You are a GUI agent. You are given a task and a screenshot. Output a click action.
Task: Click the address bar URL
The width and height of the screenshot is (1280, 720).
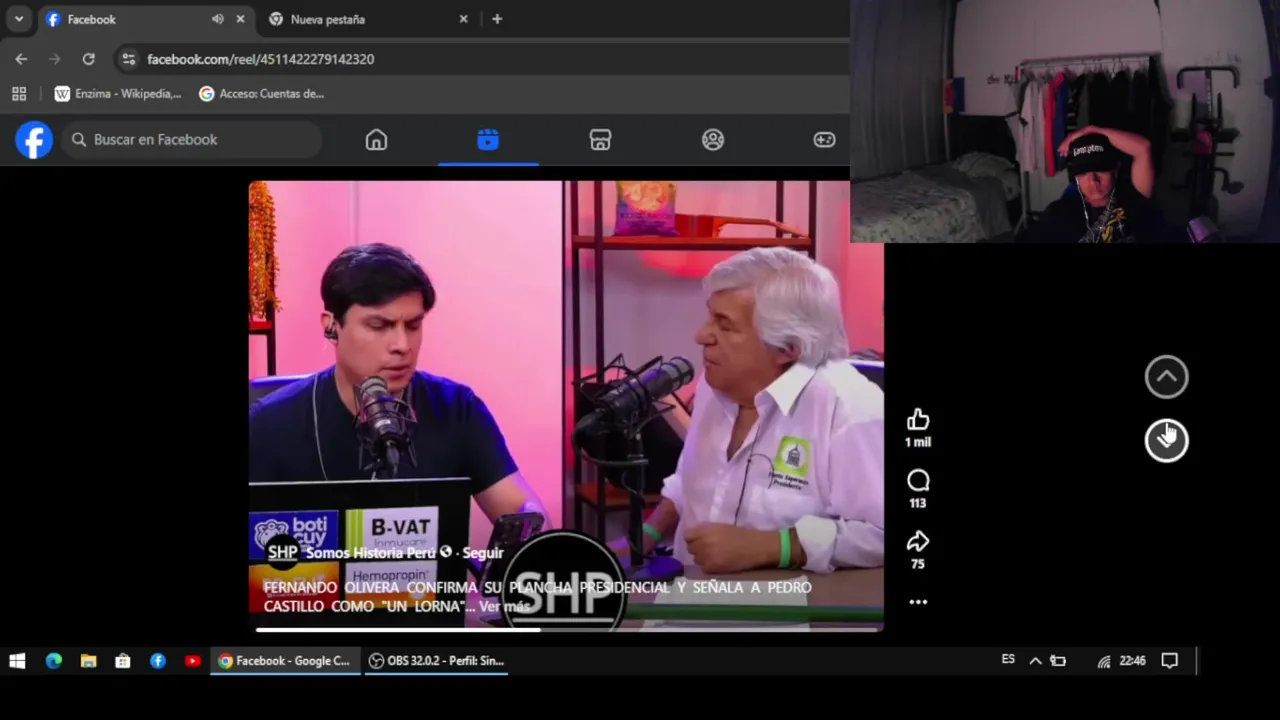261,59
